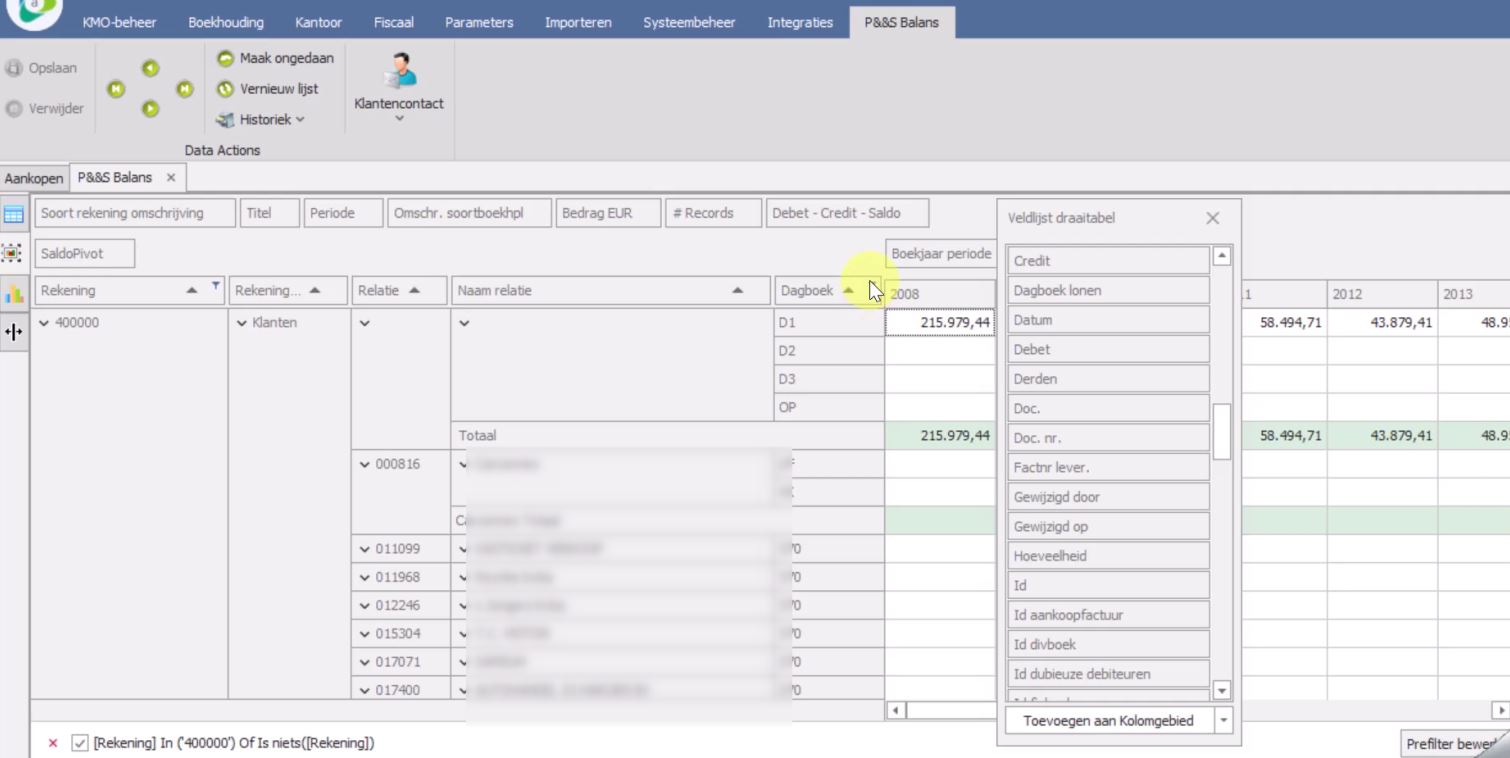Select the Boekjaar periode field header
Image resolution: width=1510 pixels, height=758 pixels.
pyautogui.click(x=941, y=254)
